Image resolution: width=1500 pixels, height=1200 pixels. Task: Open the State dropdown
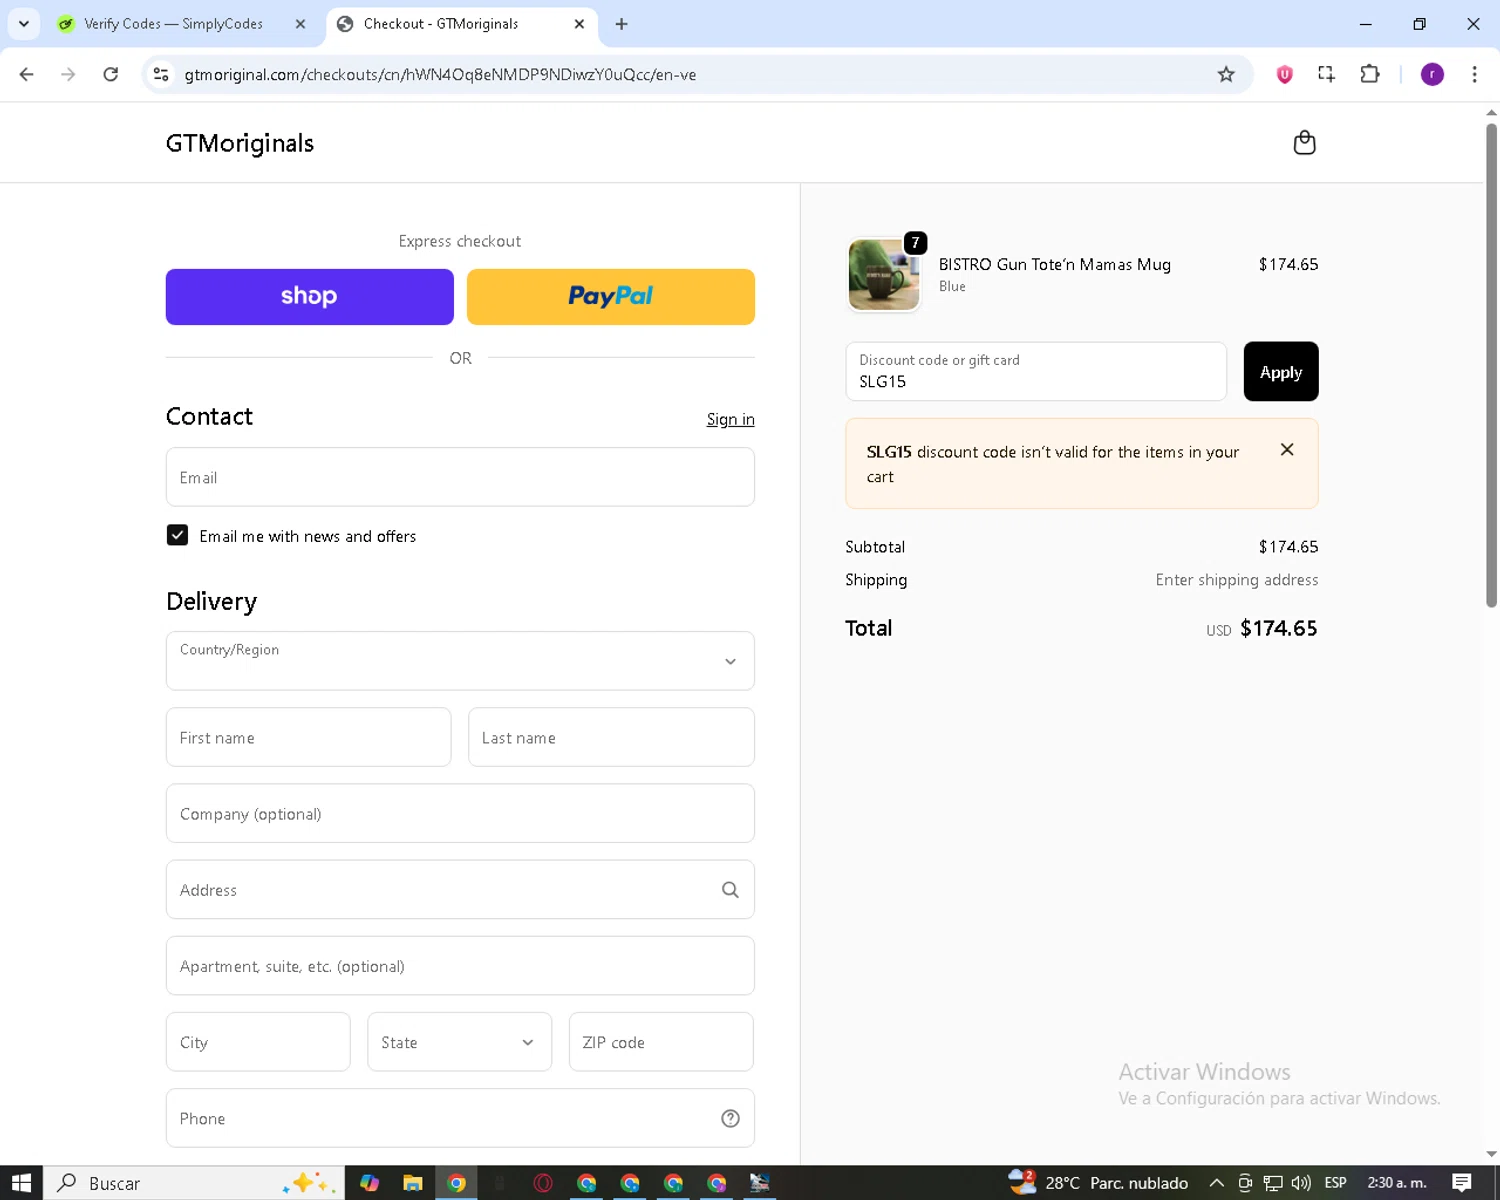pyautogui.click(x=459, y=1042)
